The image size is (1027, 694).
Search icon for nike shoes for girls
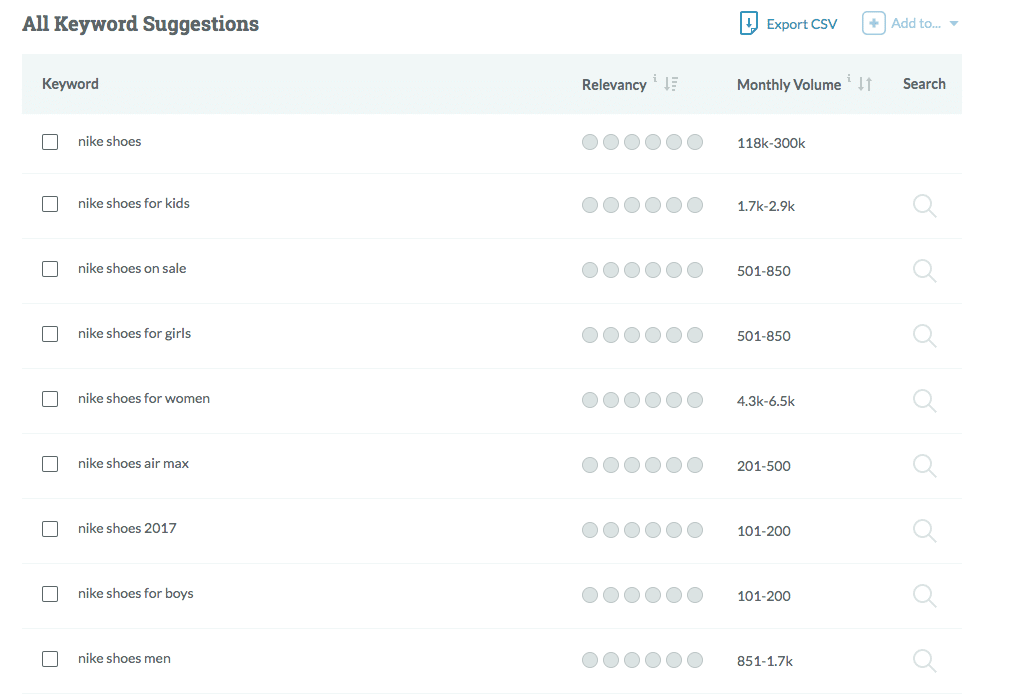coord(924,335)
